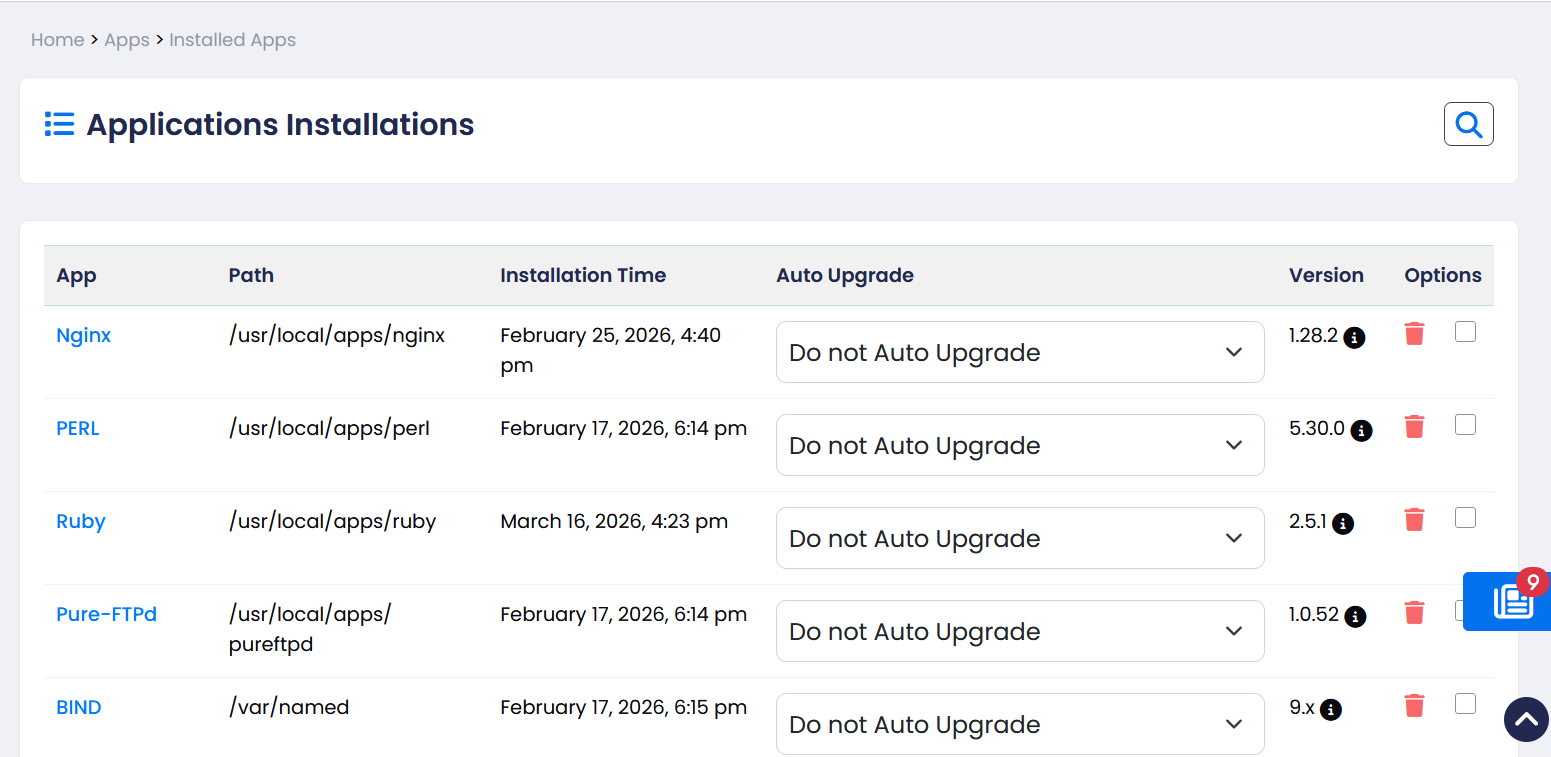
Task: Tick the checkbox in the Nginx row
Action: tap(1465, 332)
